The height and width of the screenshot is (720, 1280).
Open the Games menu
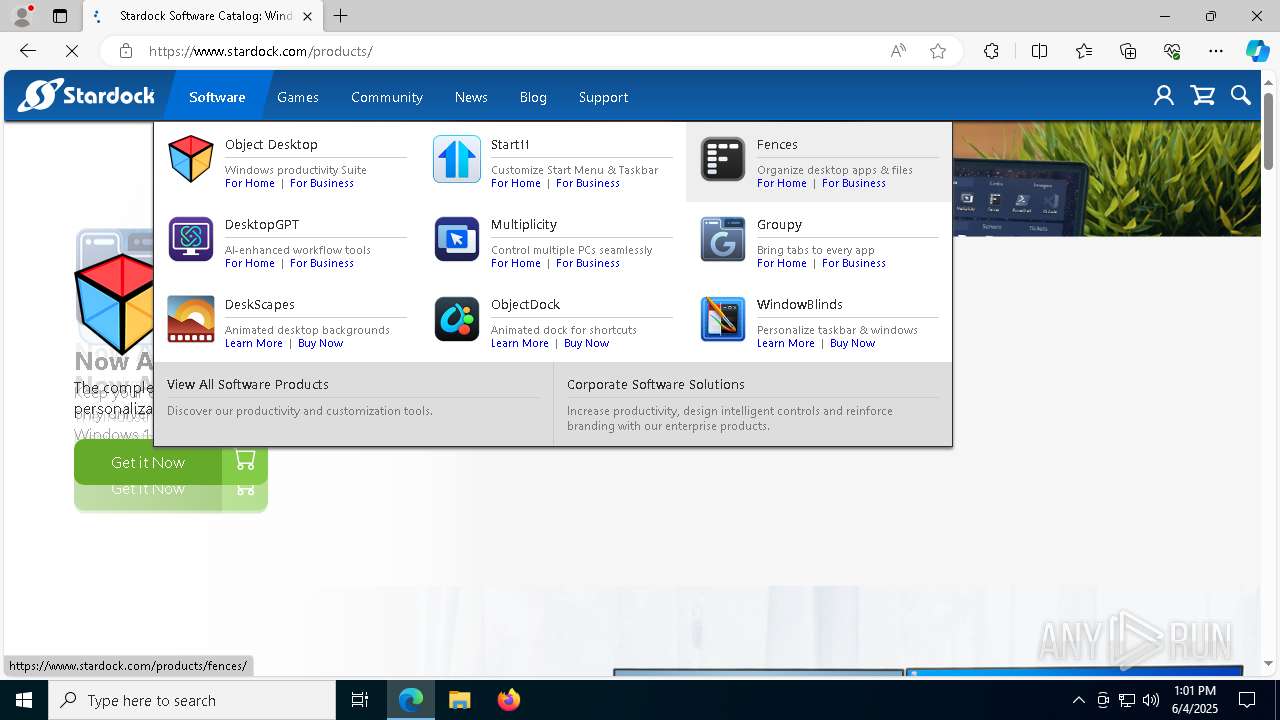click(298, 97)
